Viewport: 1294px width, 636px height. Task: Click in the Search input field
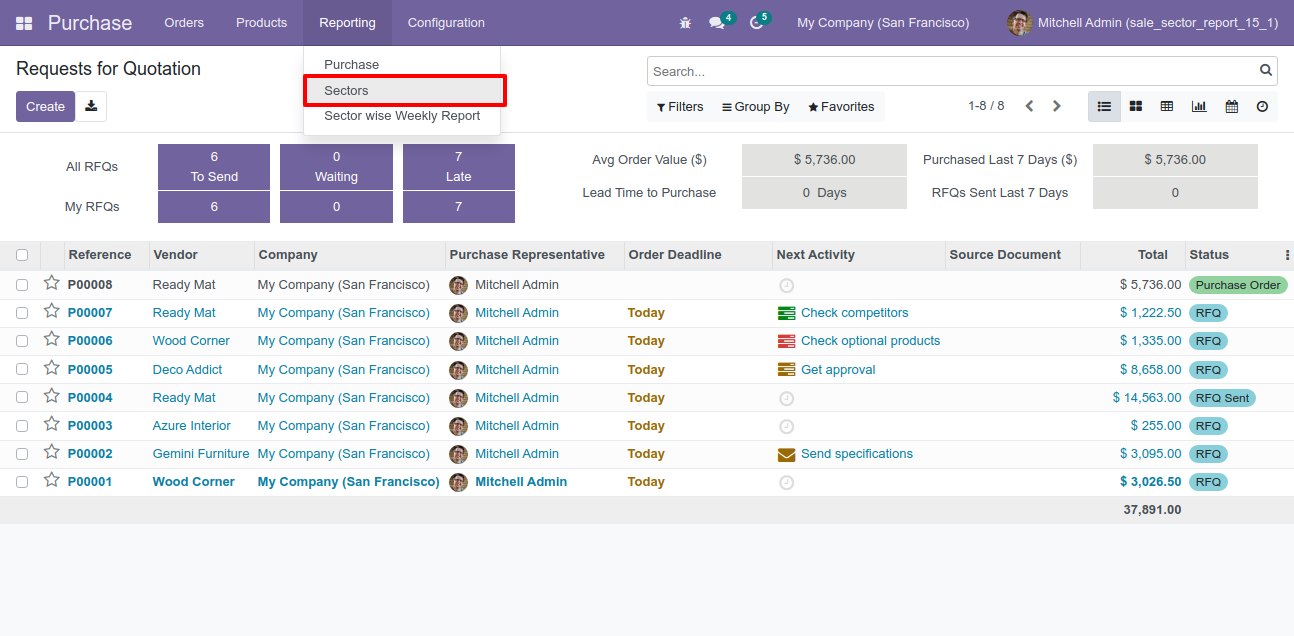pos(953,71)
